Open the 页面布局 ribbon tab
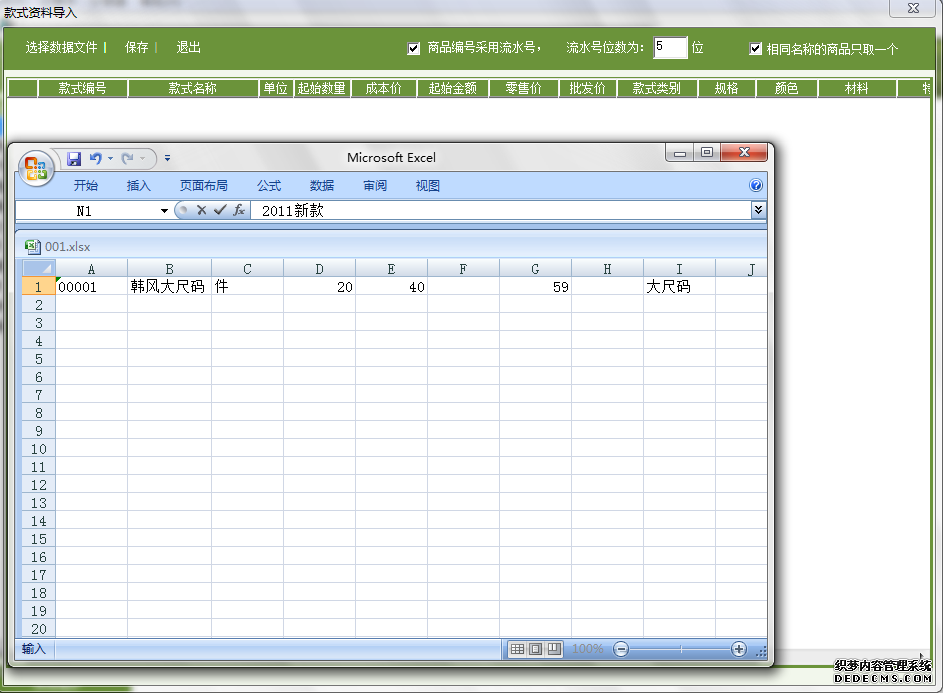The width and height of the screenshot is (943, 693). point(203,185)
